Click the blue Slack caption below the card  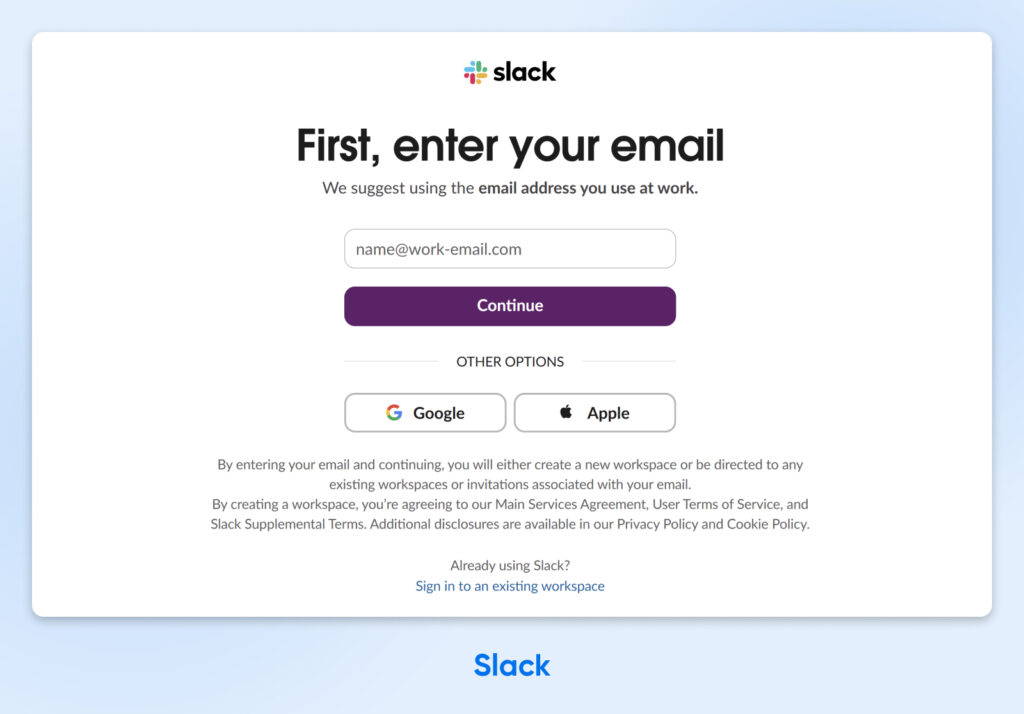pyautogui.click(x=511, y=665)
